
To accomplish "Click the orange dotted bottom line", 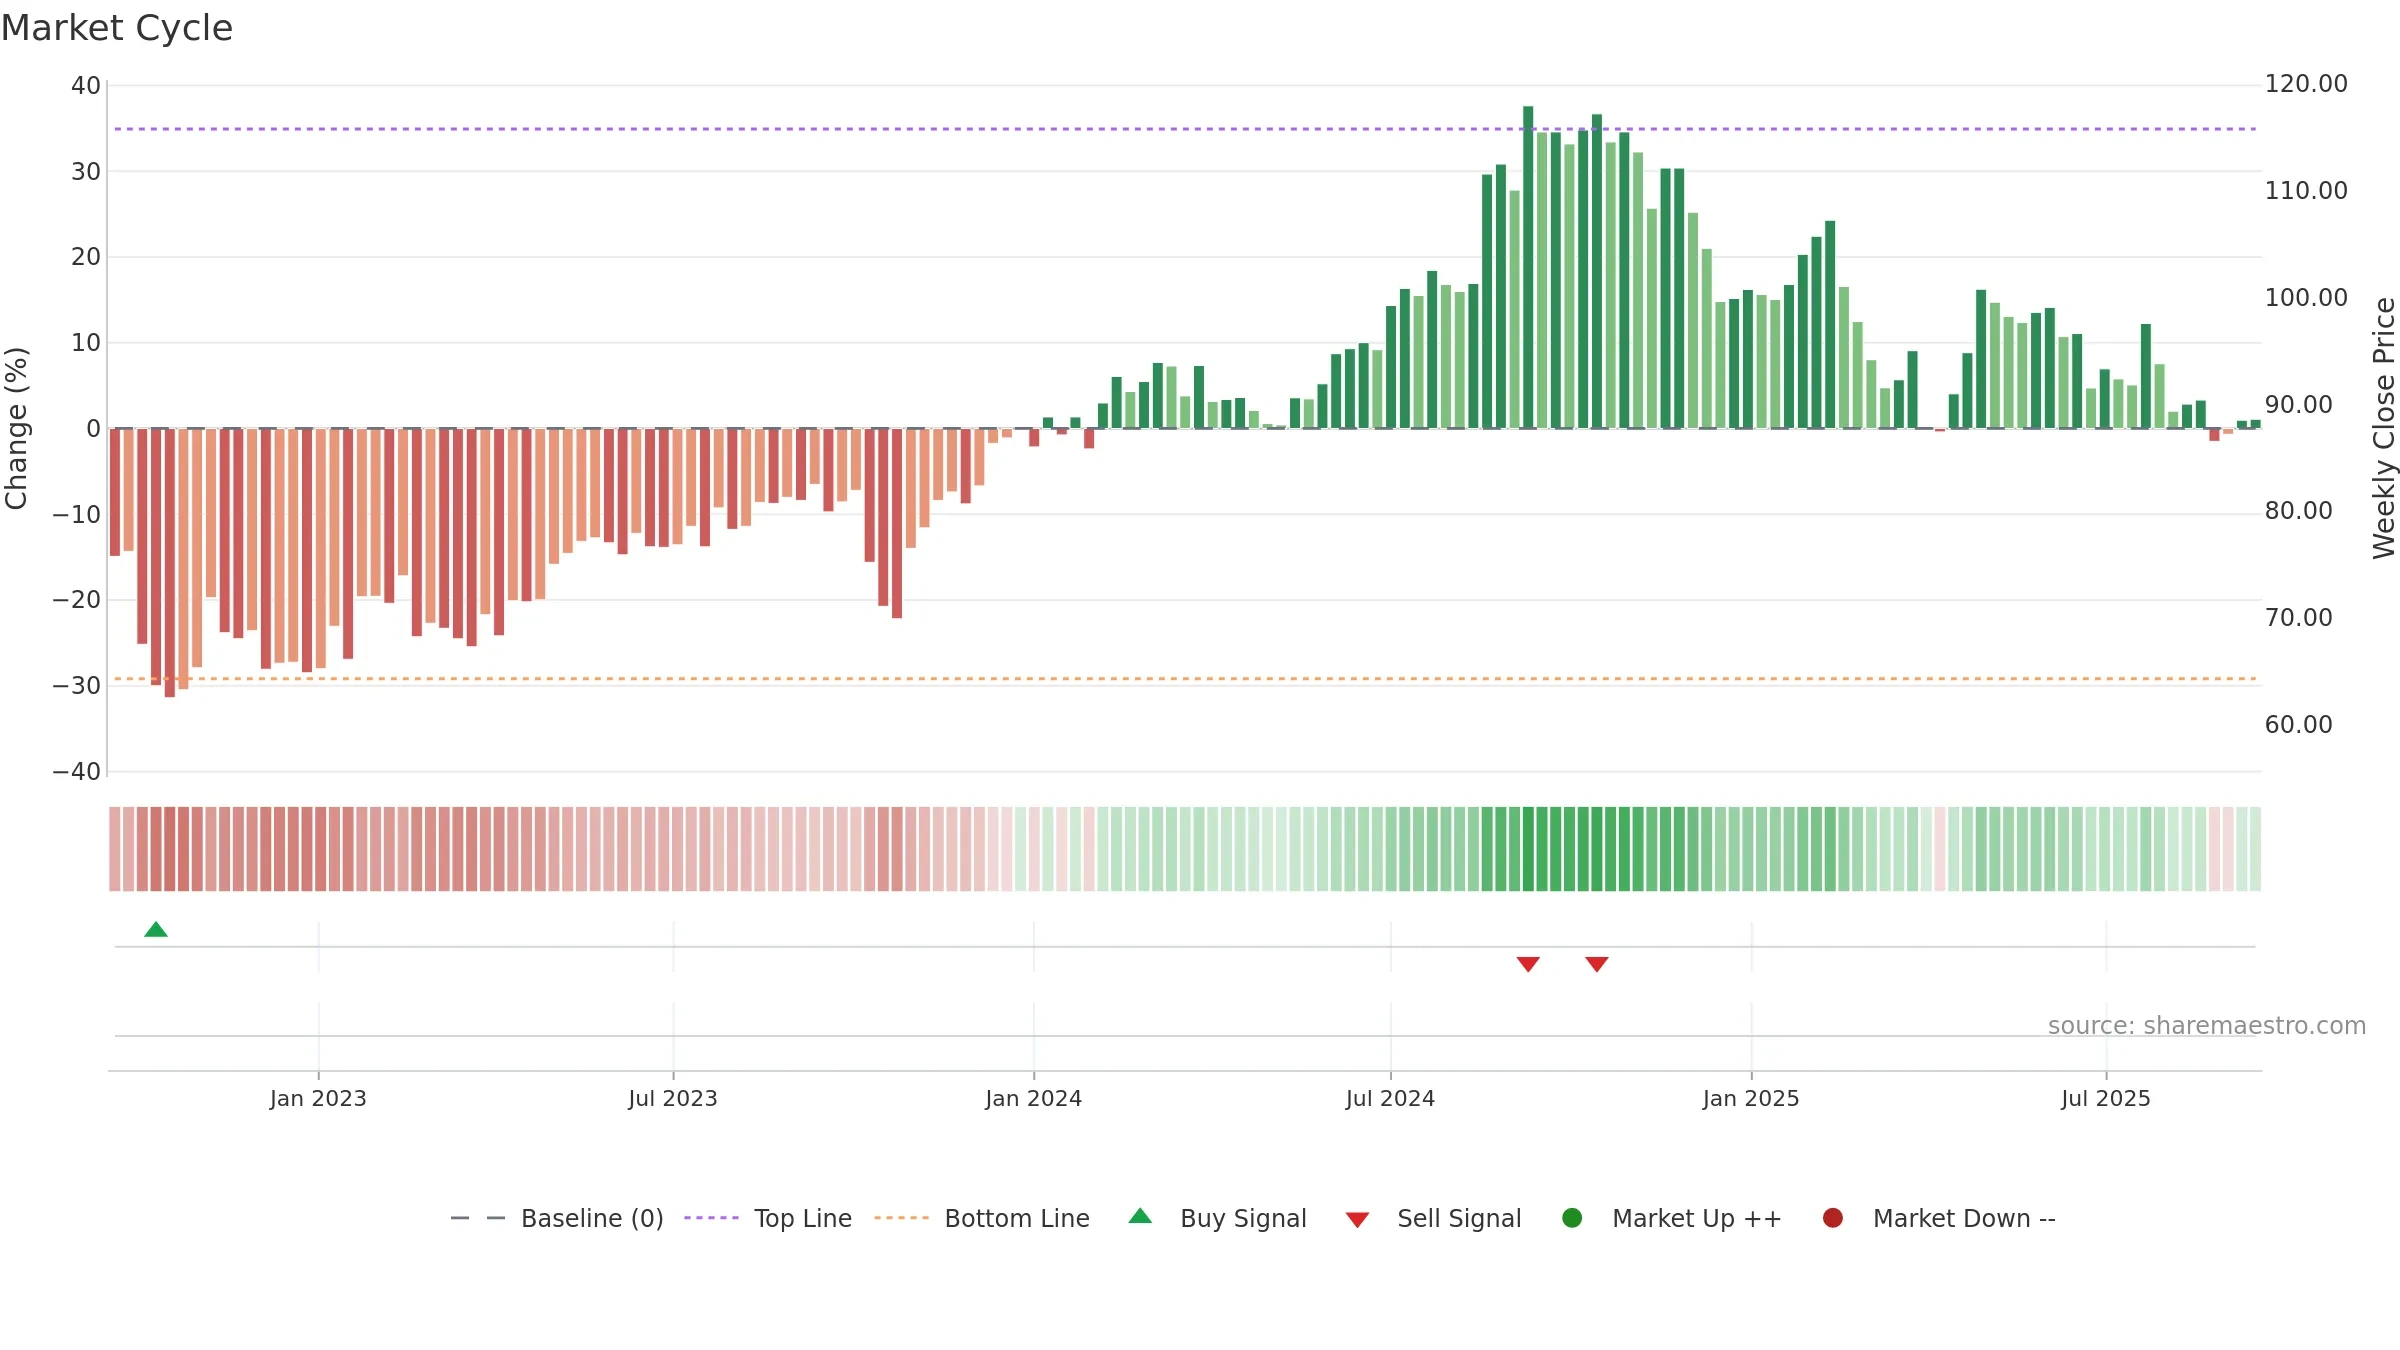I will click(1185, 679).
